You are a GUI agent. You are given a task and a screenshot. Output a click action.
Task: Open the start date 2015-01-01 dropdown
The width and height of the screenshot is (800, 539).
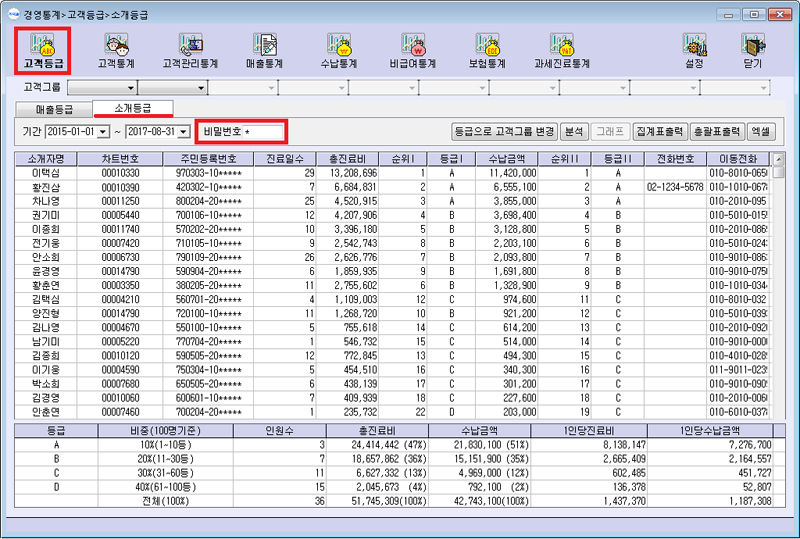104,132
